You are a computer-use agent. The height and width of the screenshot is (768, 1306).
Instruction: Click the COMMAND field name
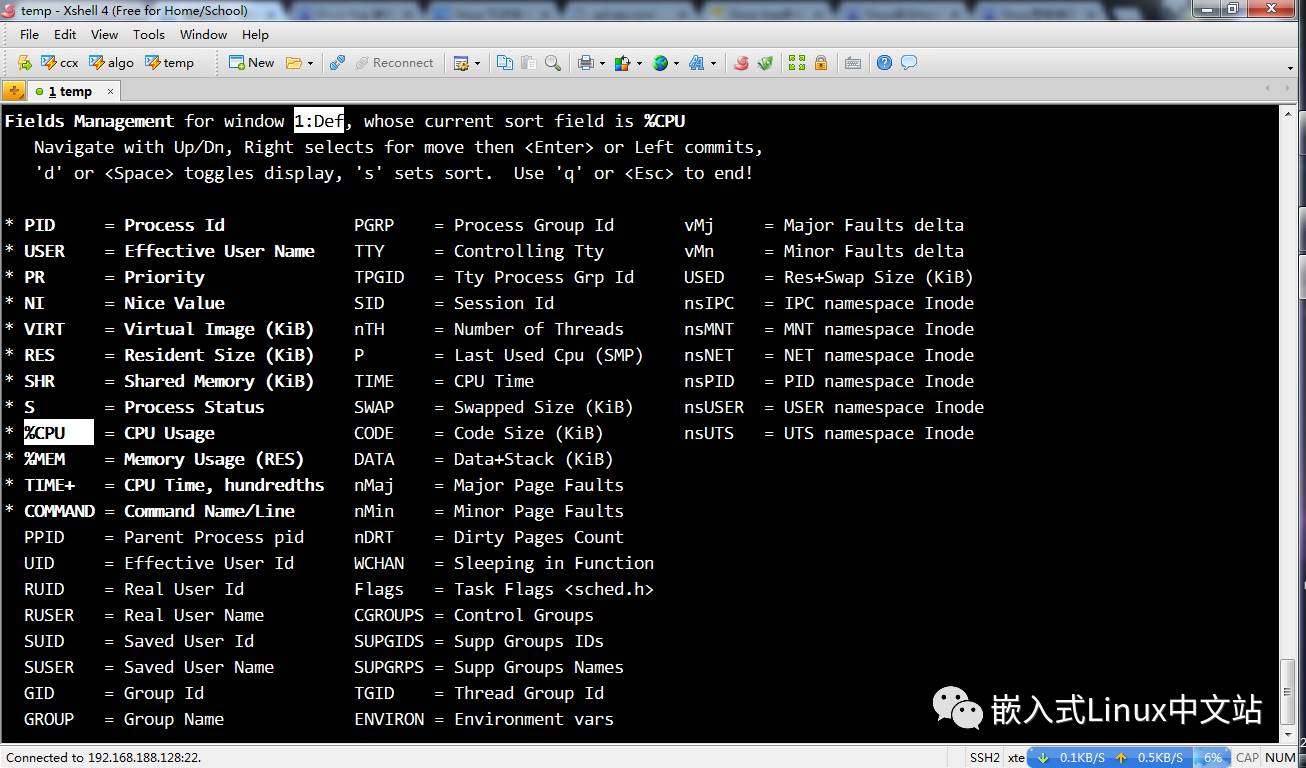(x=59, y=511)
